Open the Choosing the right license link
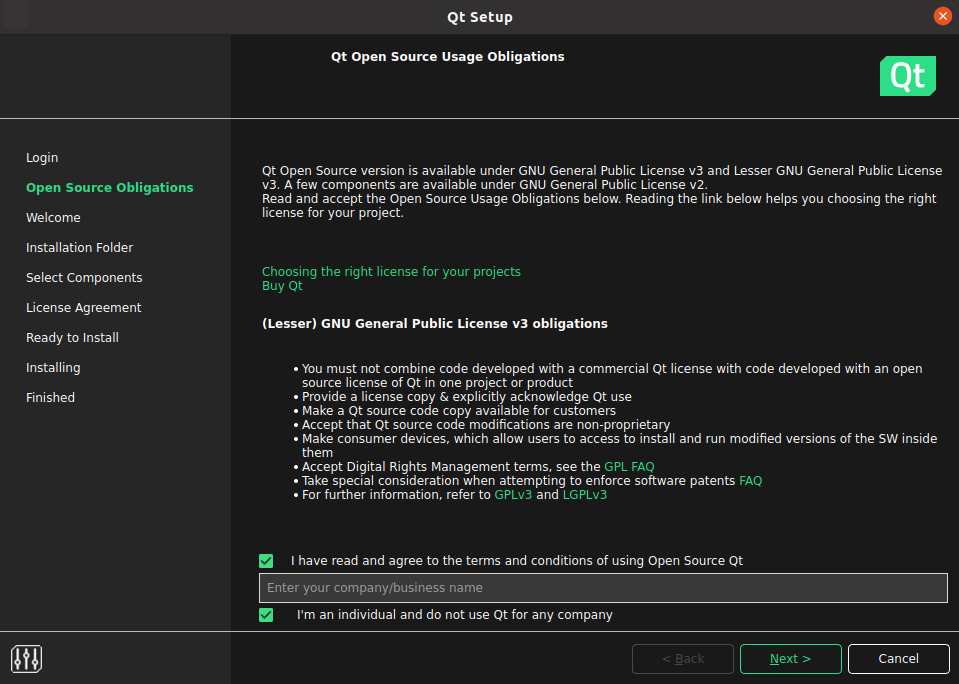Image resolution: width=959 pixels, height=684 pixels. tap(391, 272)
